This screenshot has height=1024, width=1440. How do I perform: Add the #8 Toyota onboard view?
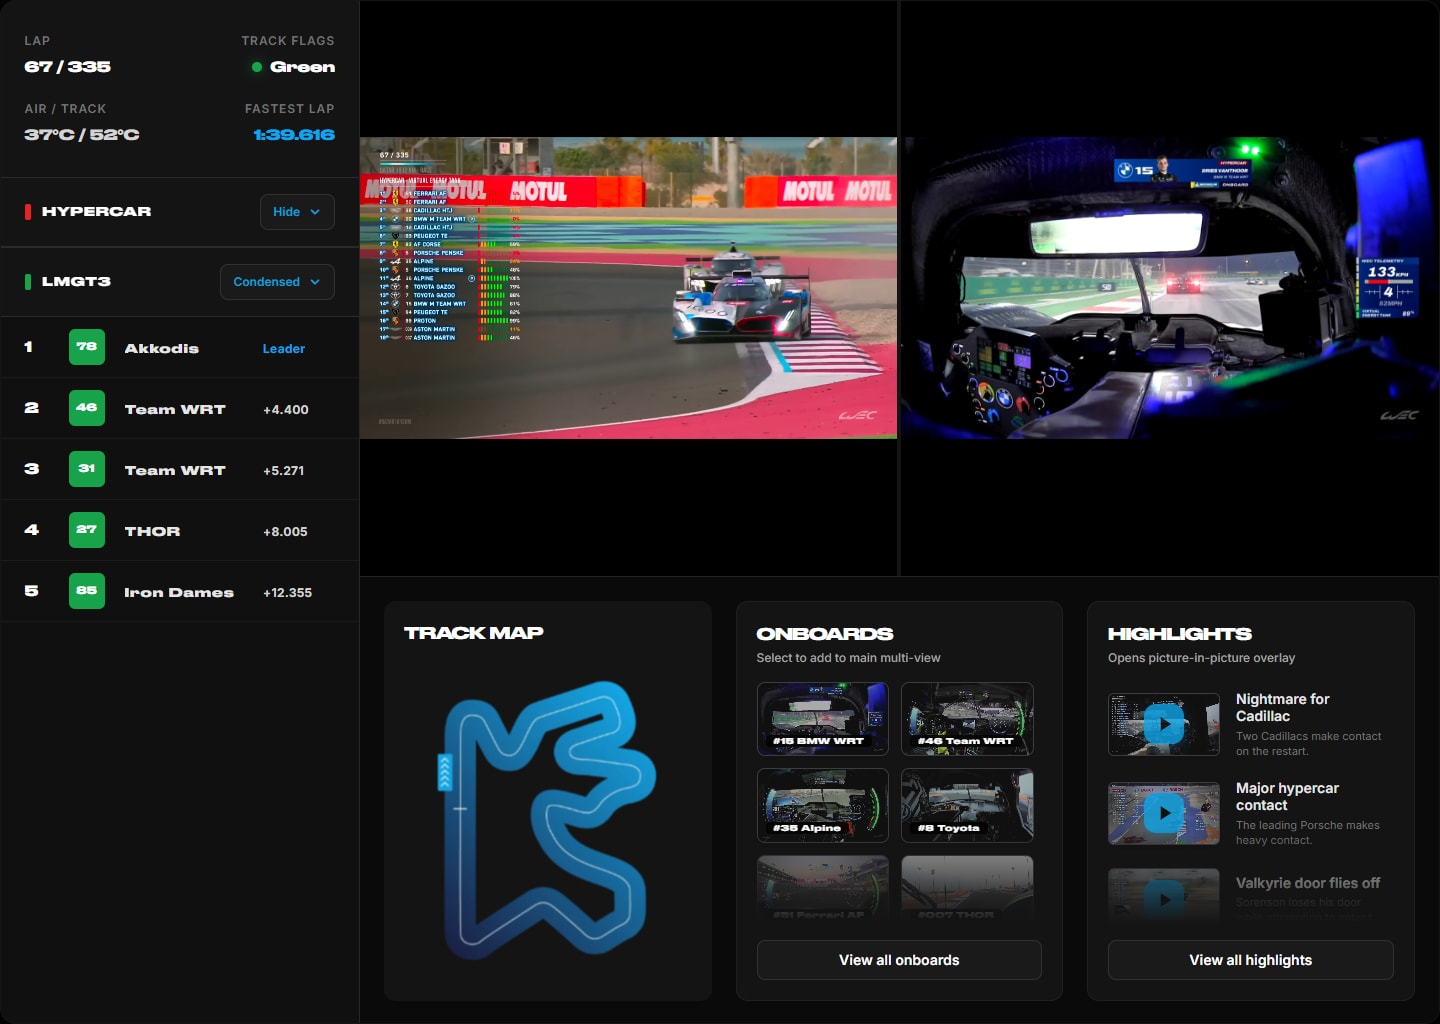coord(966,805)
